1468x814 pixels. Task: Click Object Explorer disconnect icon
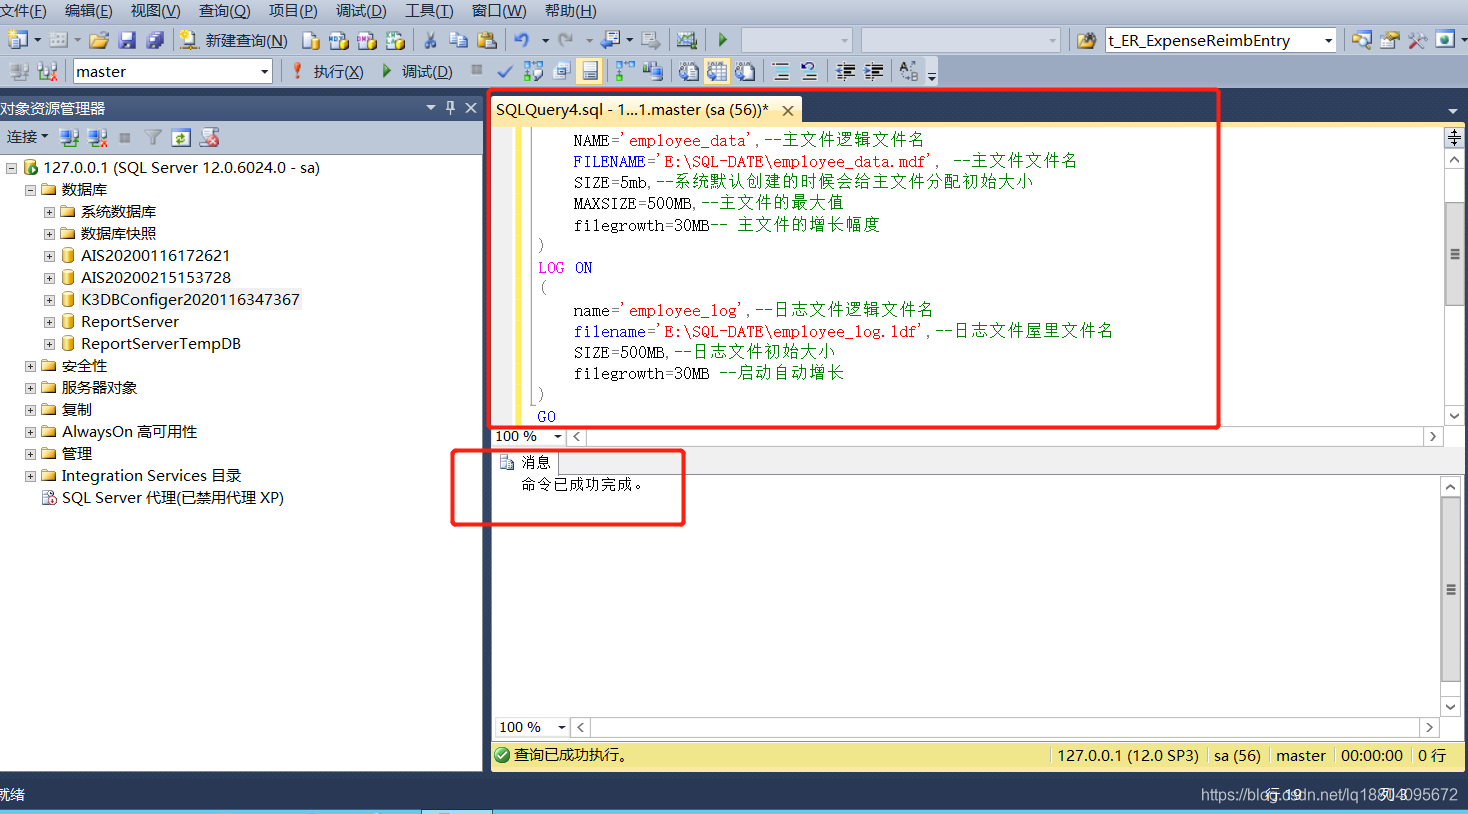click(97, 137)
